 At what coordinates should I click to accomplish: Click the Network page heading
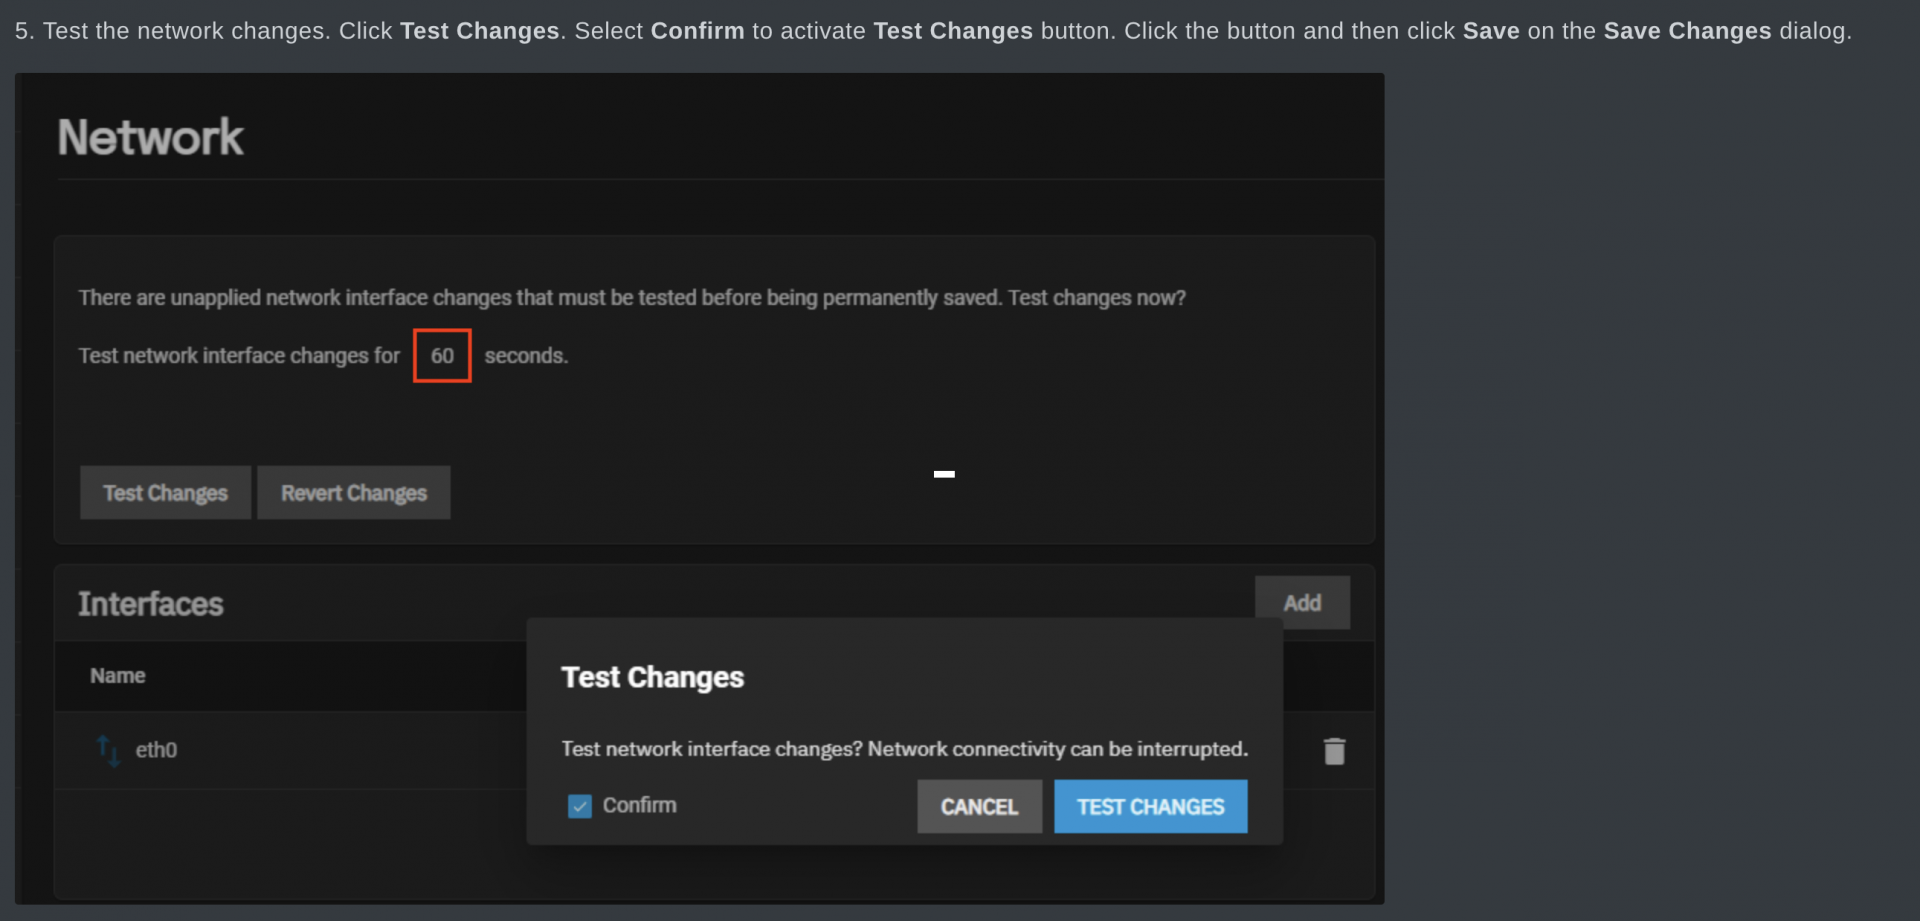point(150,138)
